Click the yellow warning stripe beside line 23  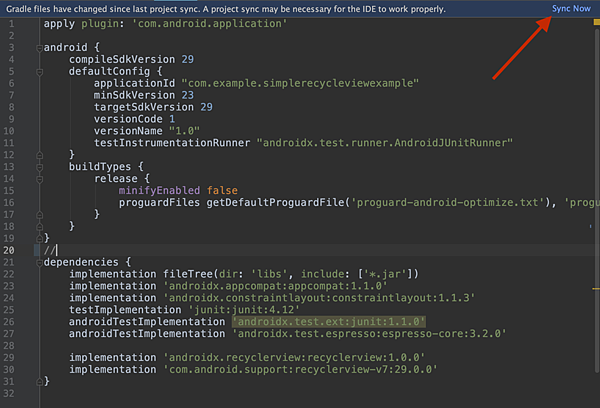click(x=596, y=289)
